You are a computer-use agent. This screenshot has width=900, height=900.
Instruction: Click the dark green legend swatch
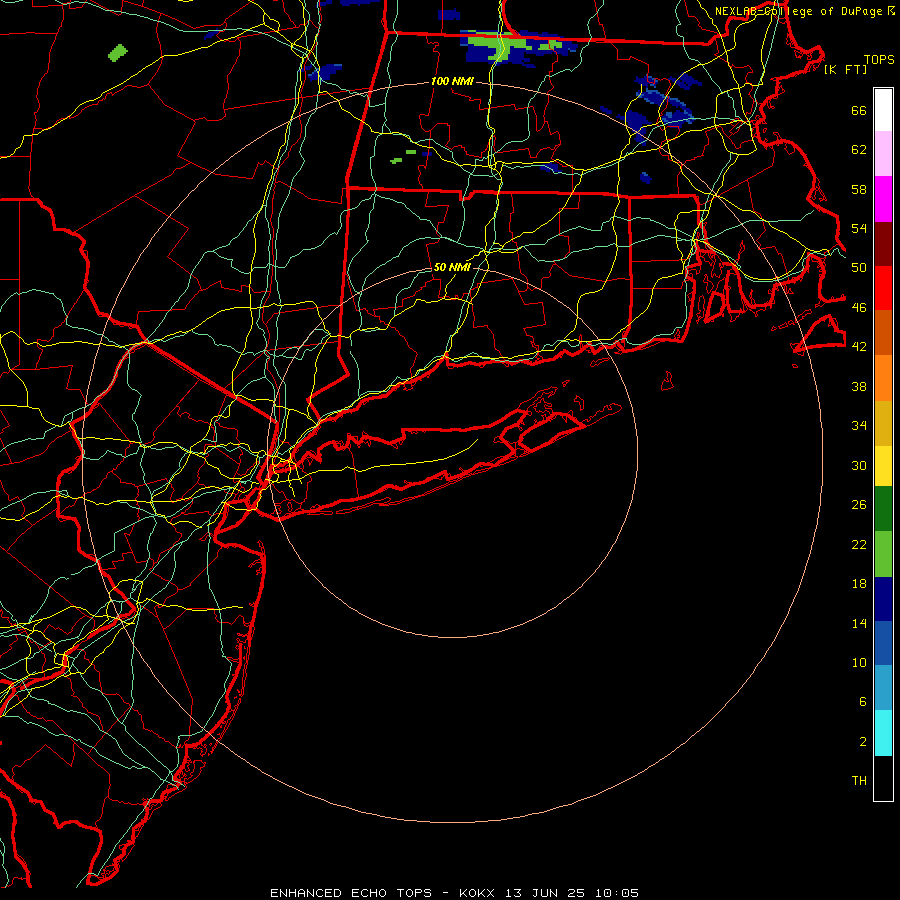pos(883,509)
